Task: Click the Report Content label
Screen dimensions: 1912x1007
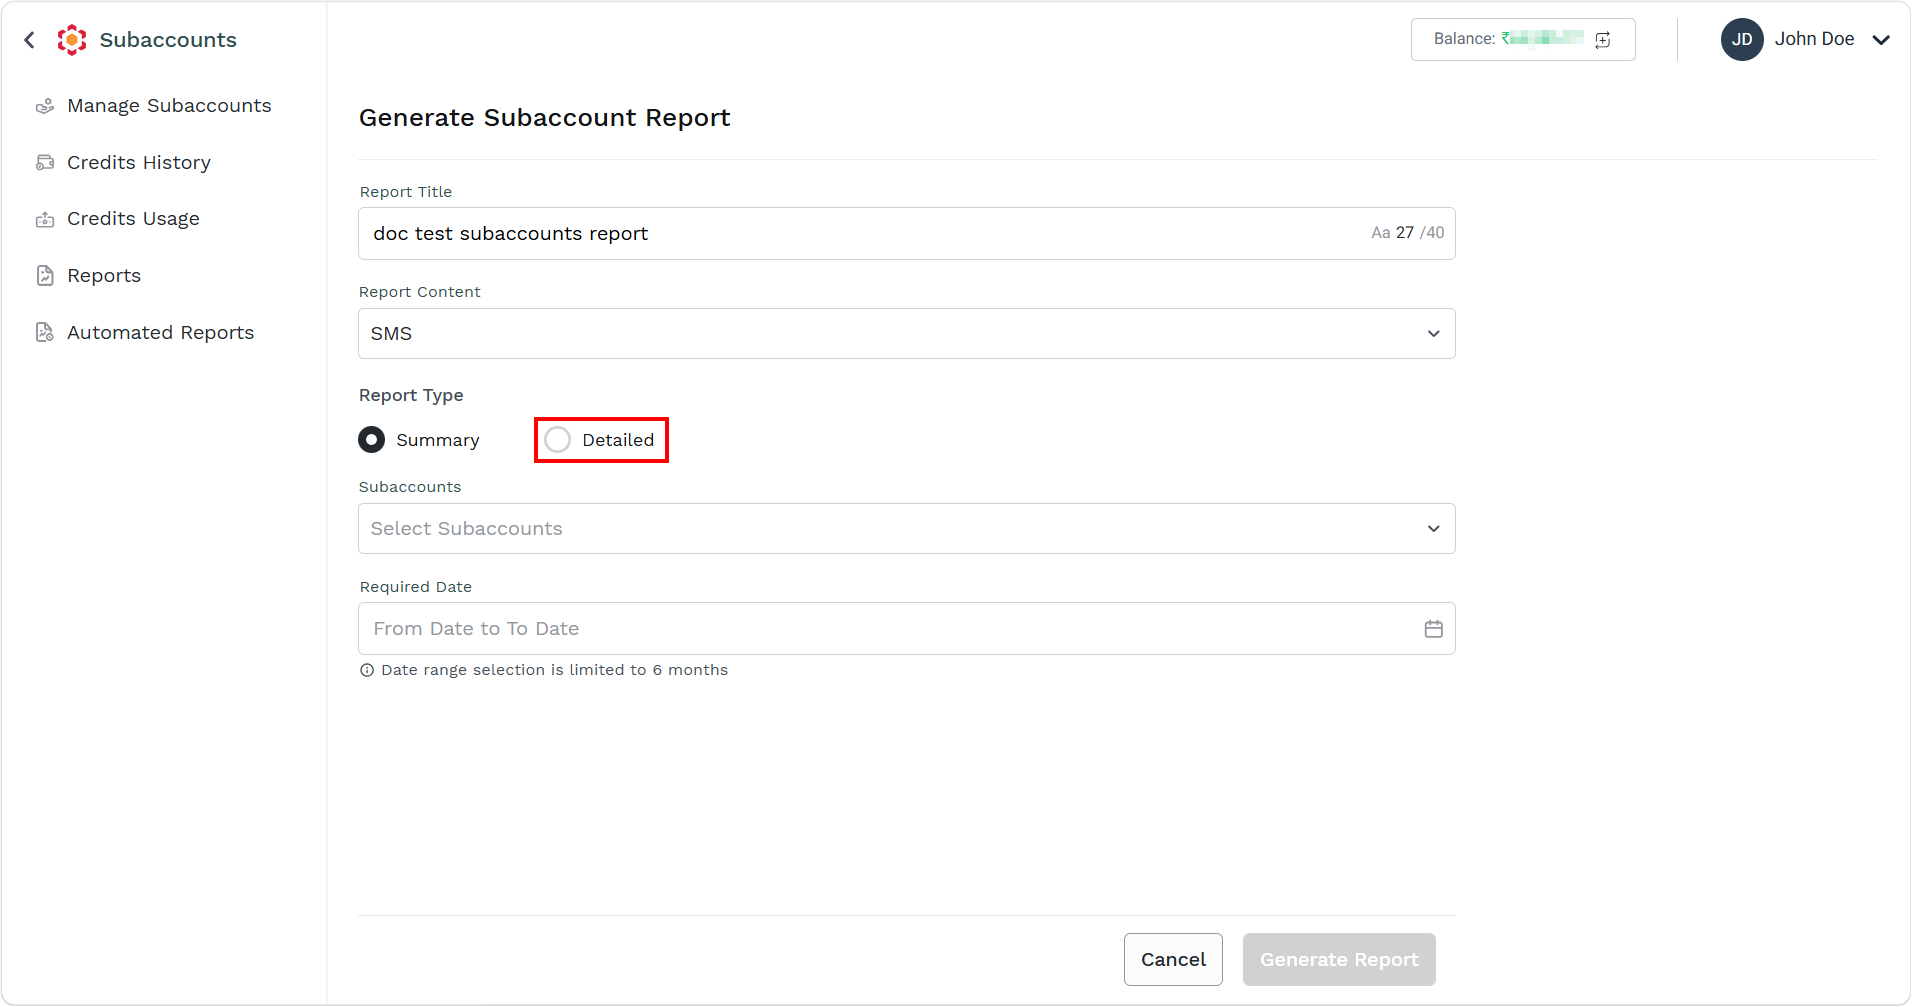Action: [x=419, y=292]
